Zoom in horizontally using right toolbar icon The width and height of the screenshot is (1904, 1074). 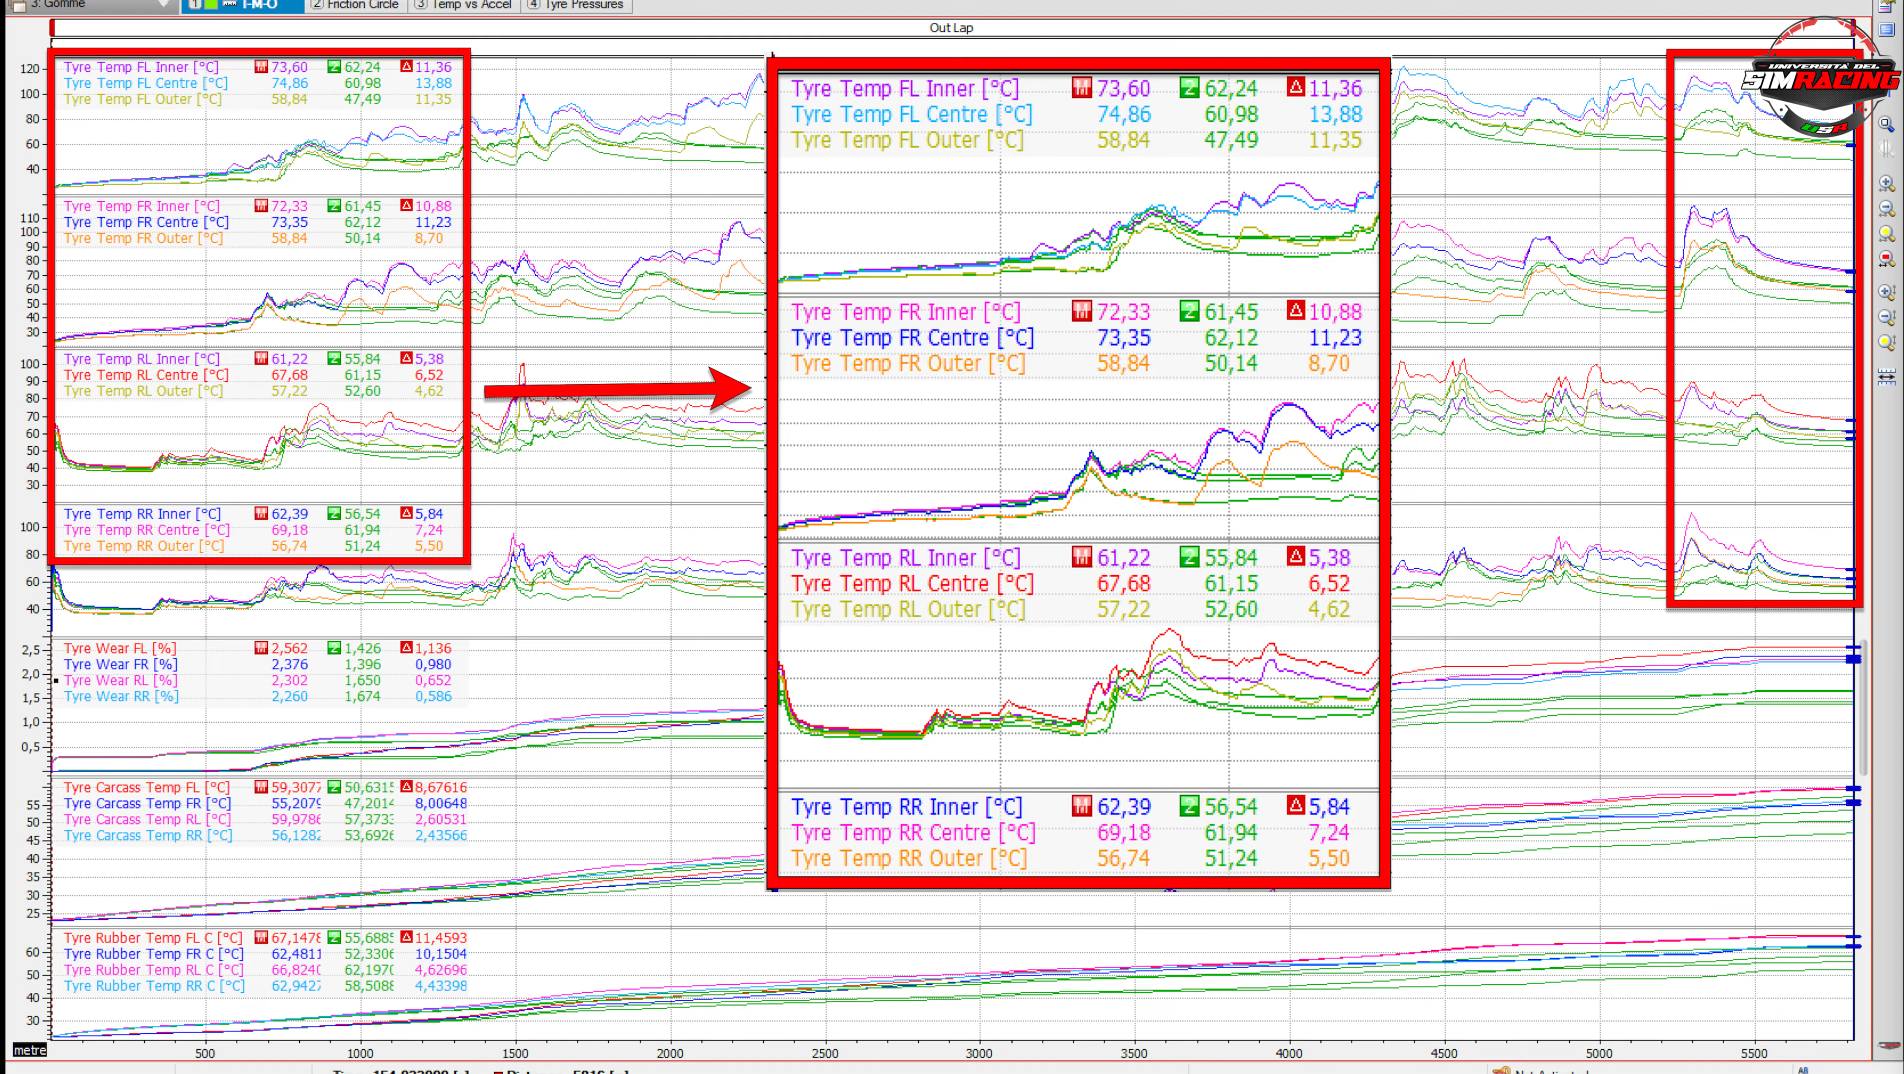1886,184
